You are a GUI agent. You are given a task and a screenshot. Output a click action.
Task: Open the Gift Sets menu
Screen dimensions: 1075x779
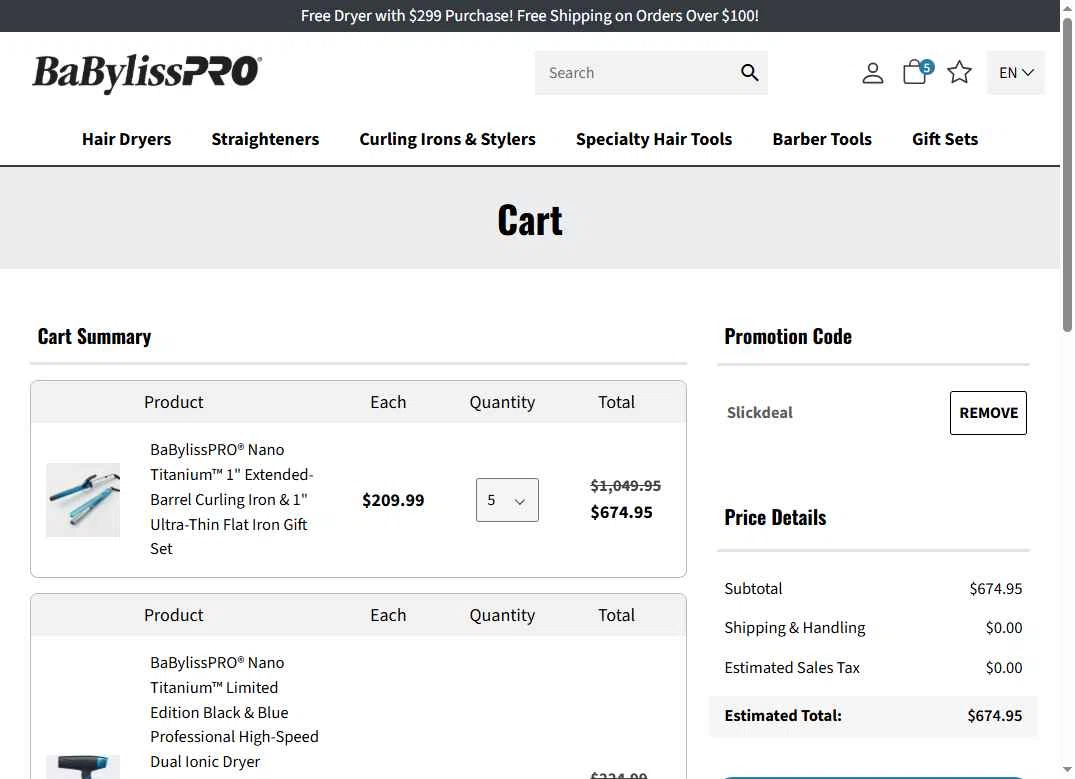[945, 139]
